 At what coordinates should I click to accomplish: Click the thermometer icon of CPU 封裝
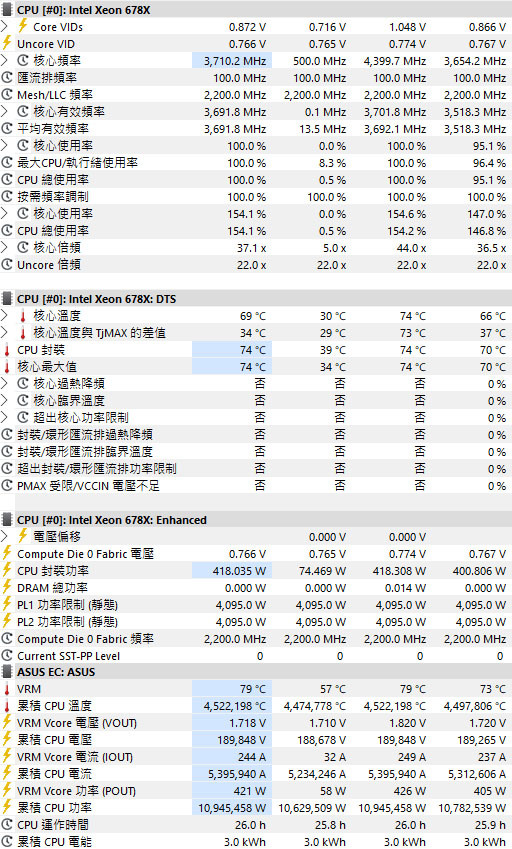pos(7,350)
